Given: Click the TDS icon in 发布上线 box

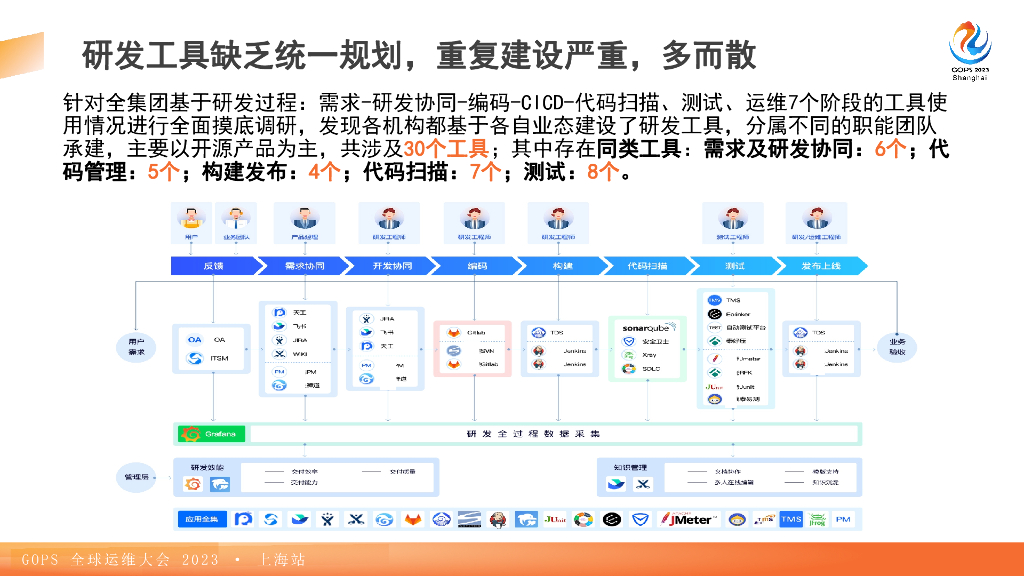Looking at the screenshot, I should pyautogui.click(x=800, y=332).
